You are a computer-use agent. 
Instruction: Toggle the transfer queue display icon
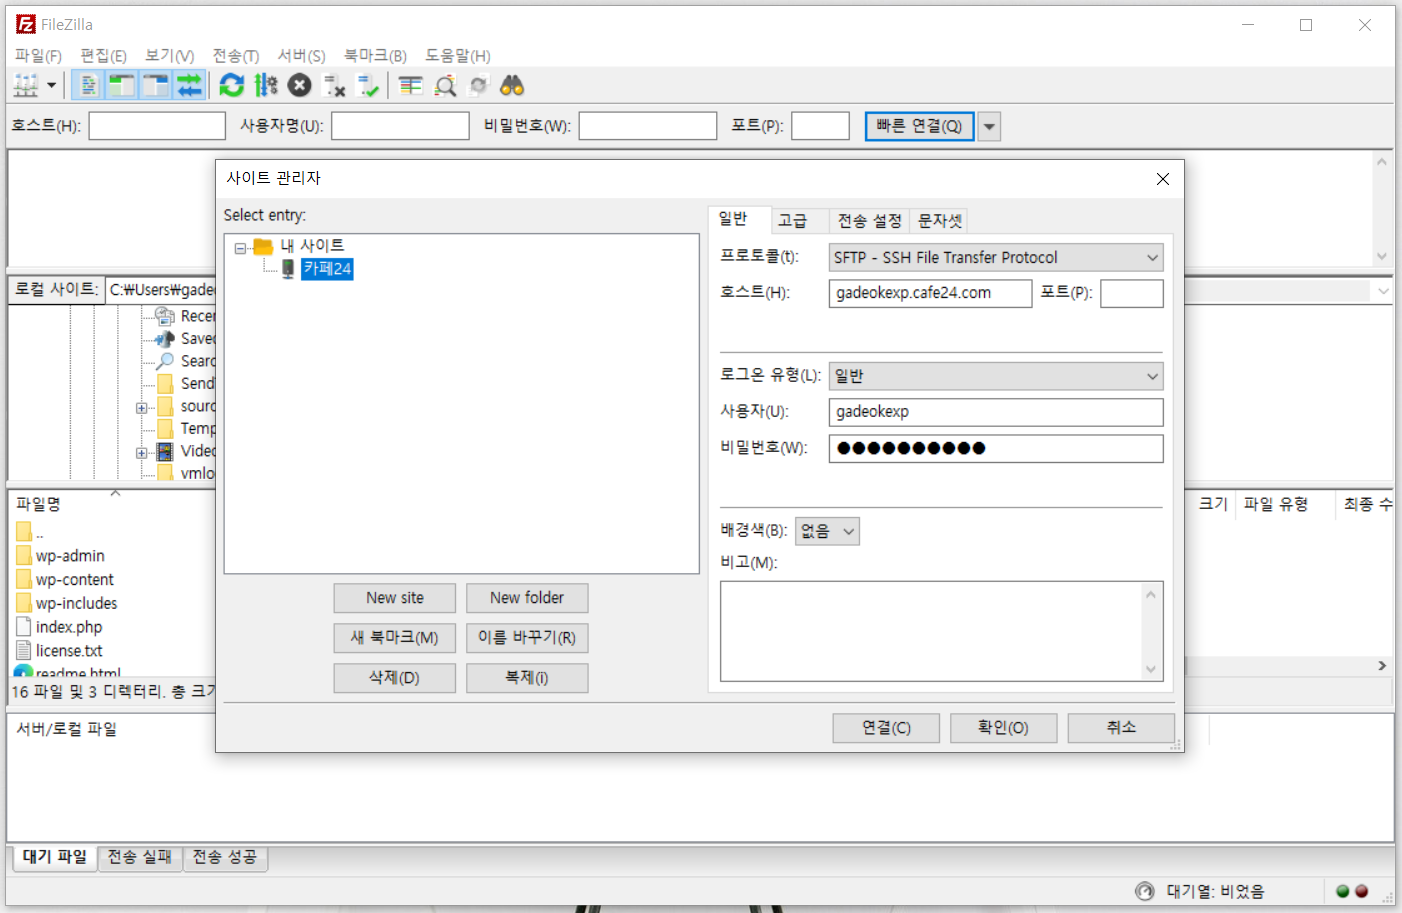point(190,86)
